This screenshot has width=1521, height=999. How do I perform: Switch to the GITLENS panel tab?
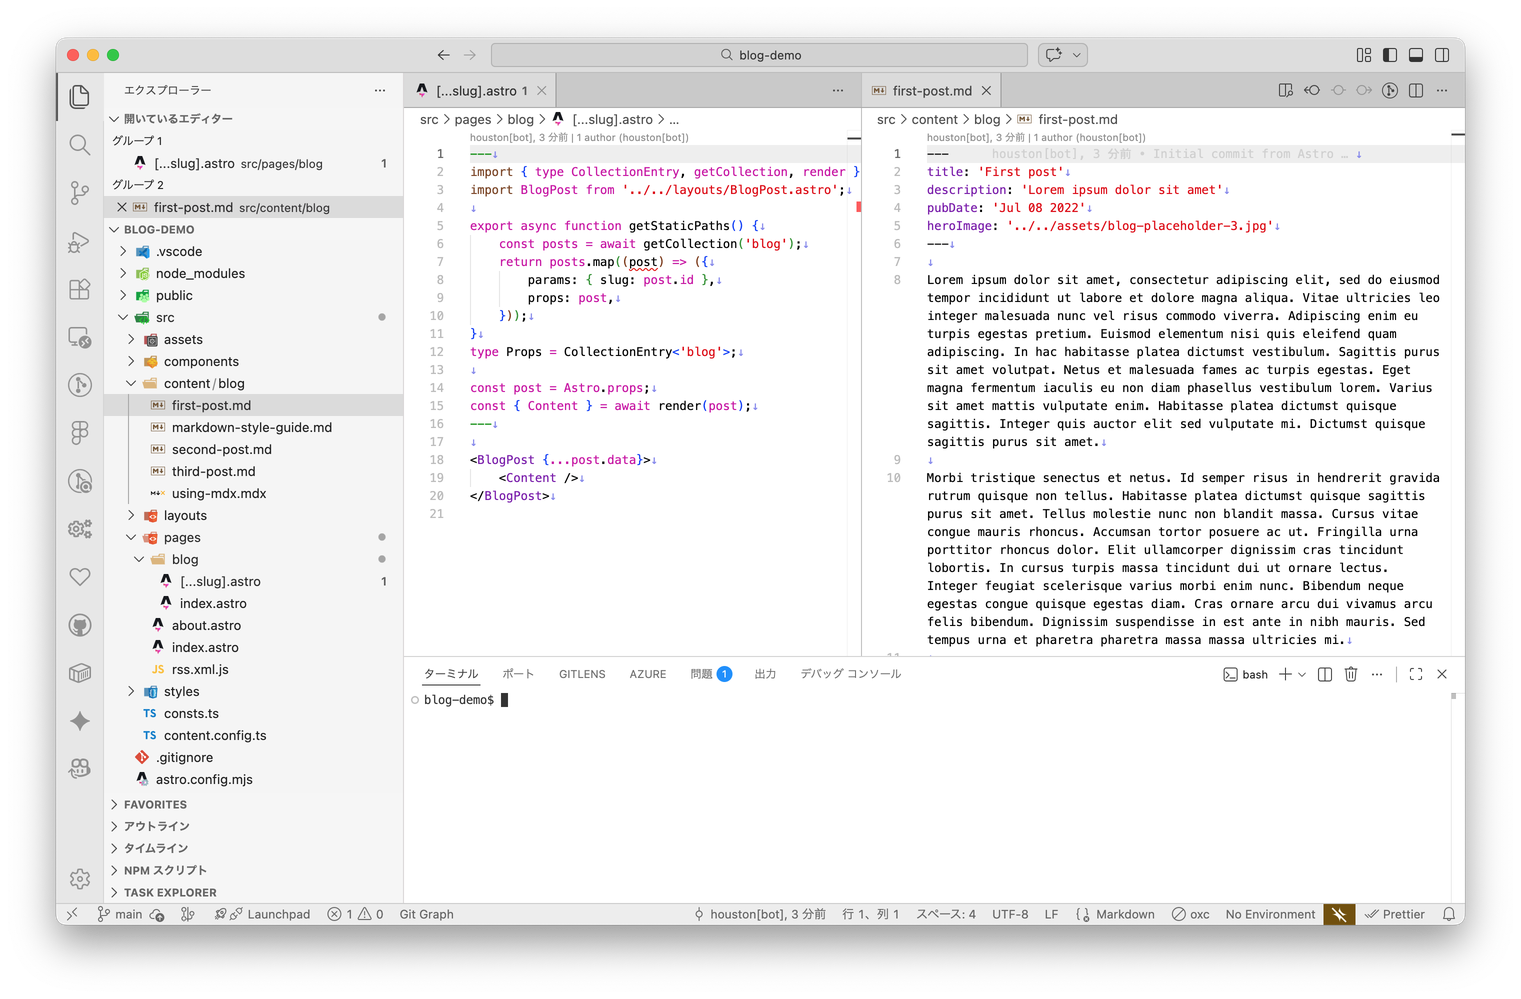[x=582, y=674]
